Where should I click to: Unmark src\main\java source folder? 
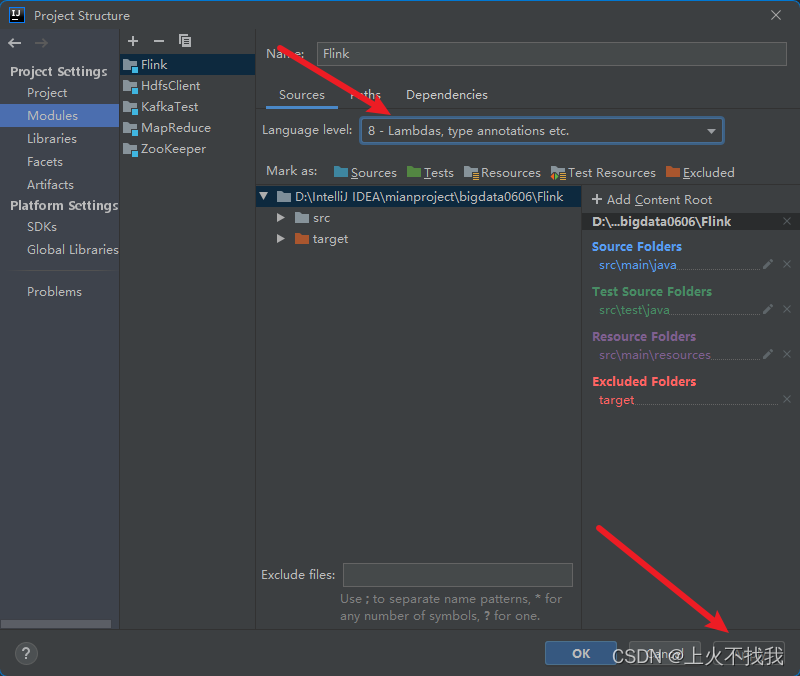(787, 264)
